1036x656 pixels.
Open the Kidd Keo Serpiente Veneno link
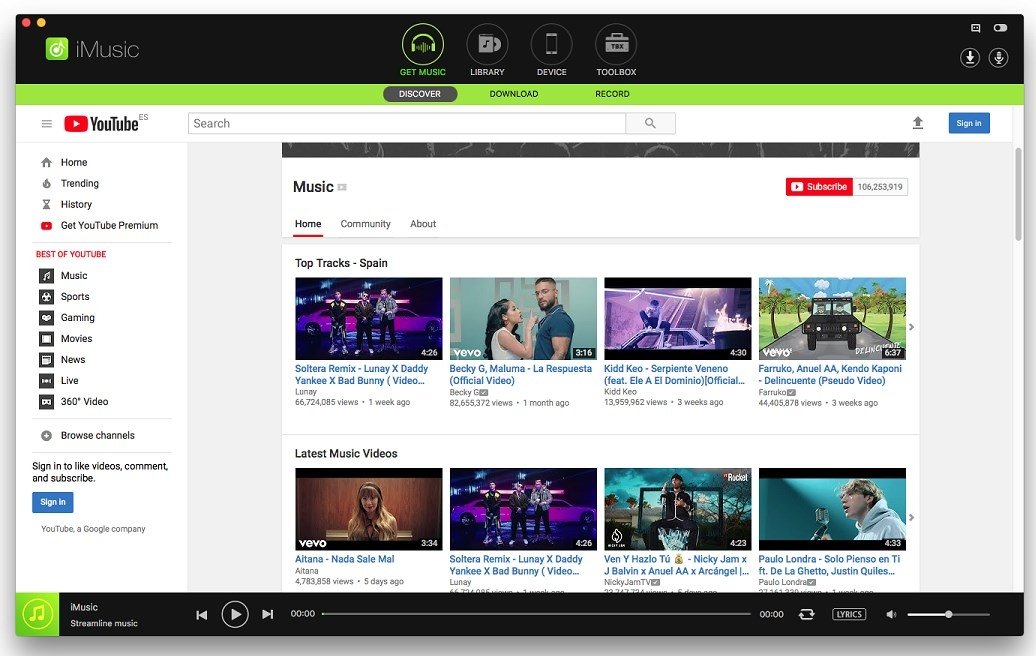tap(674, 375)
